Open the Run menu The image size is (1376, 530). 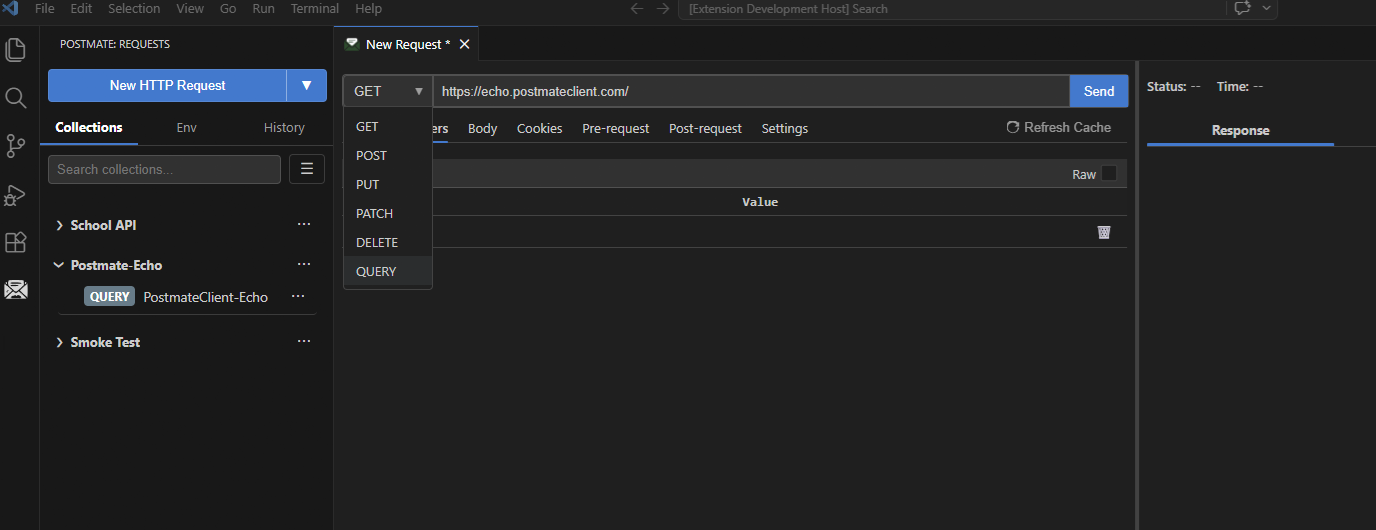click(263, 8)
